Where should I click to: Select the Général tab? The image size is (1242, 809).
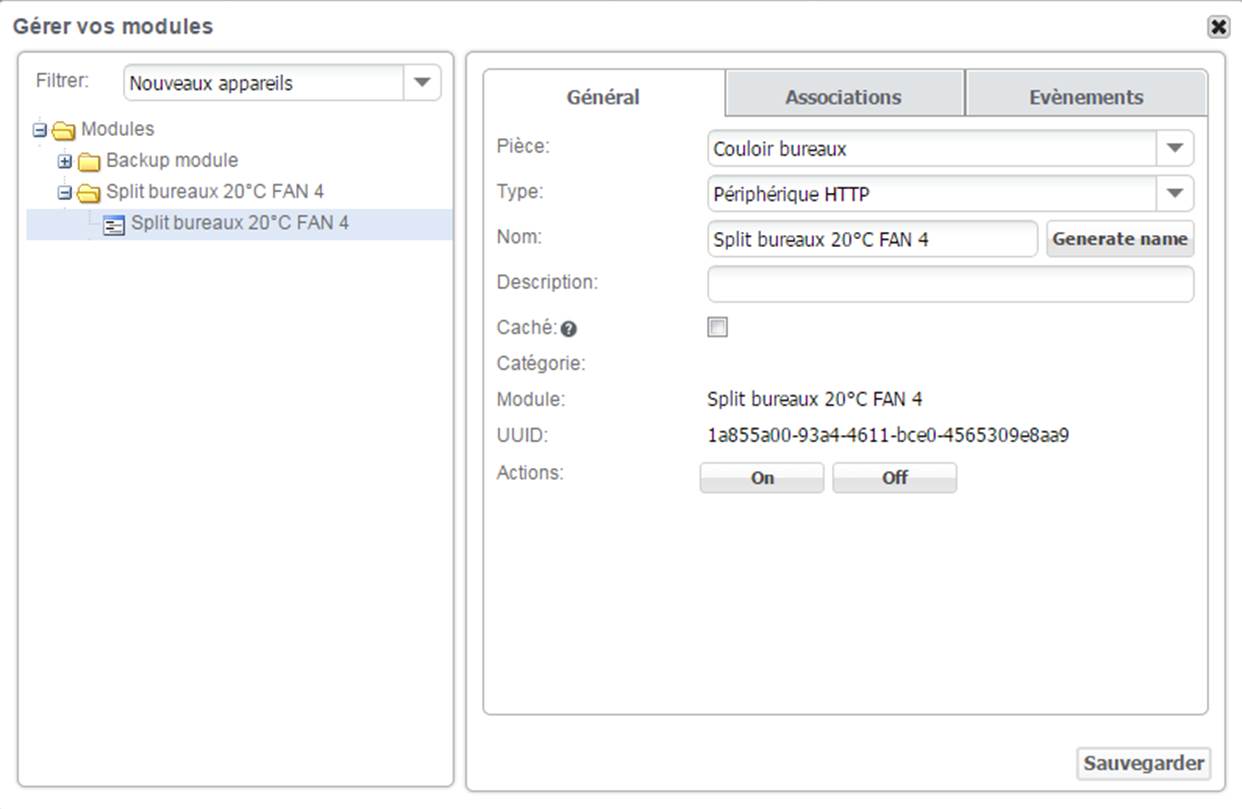(603, 97)
